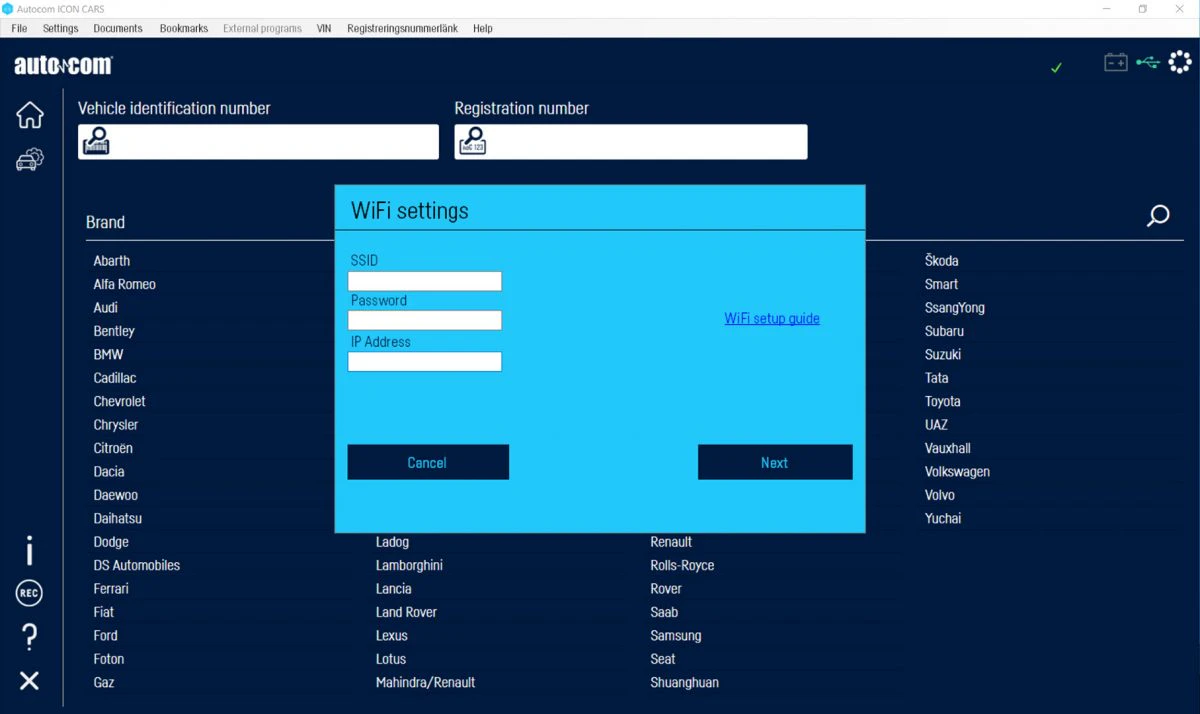
Task: Click the dotted circle activity icon
Action: 1180,63
